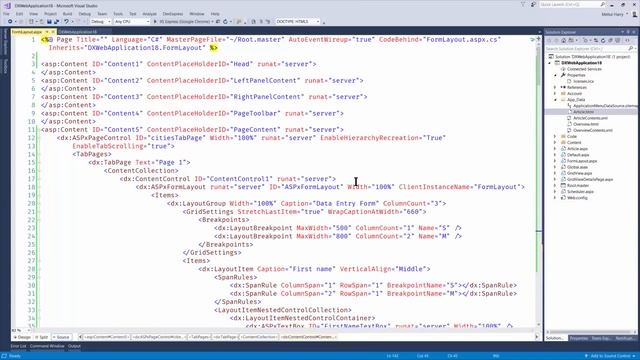
Task: Open the Edit menu
Action: coord(19,14)
